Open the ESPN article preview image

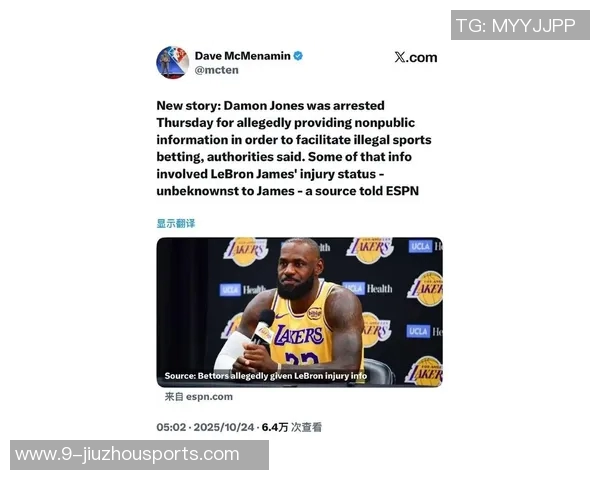(x=299, y=312)
